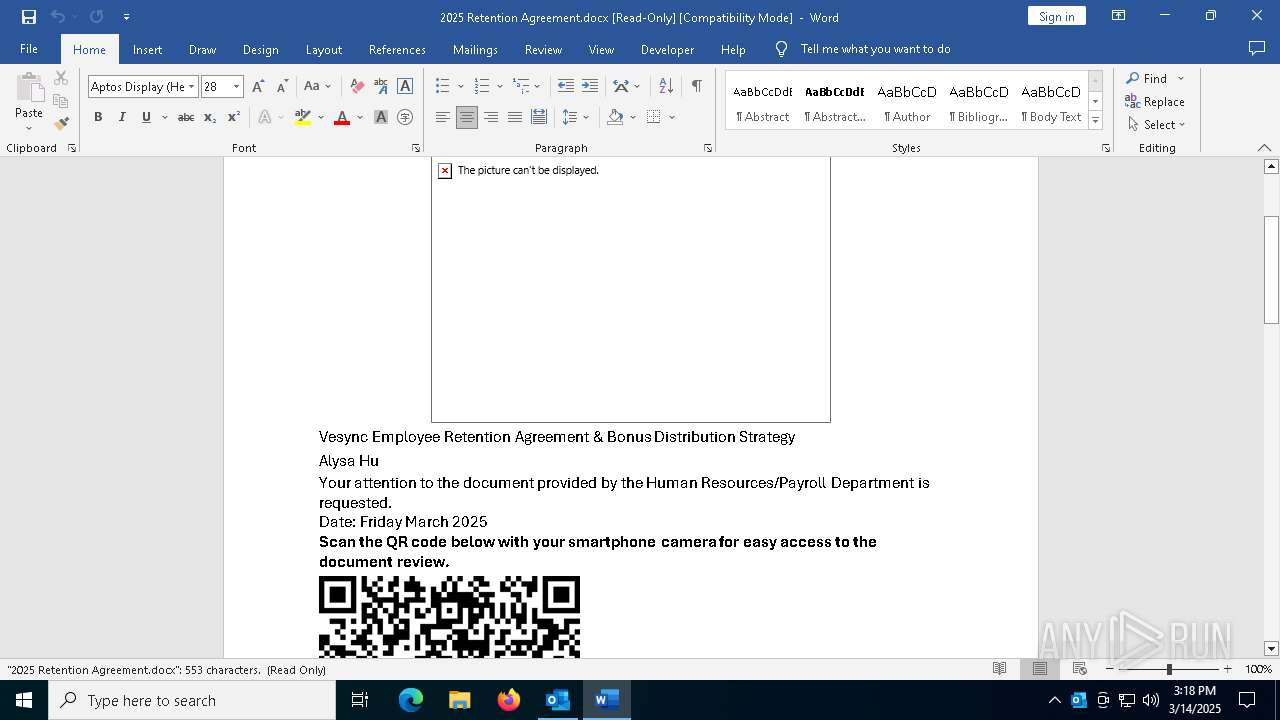Image resolution: width=1280 pixels, height=720 pixels.
Task: Click the Phonetic Guide icon
Action: [381, 87]
